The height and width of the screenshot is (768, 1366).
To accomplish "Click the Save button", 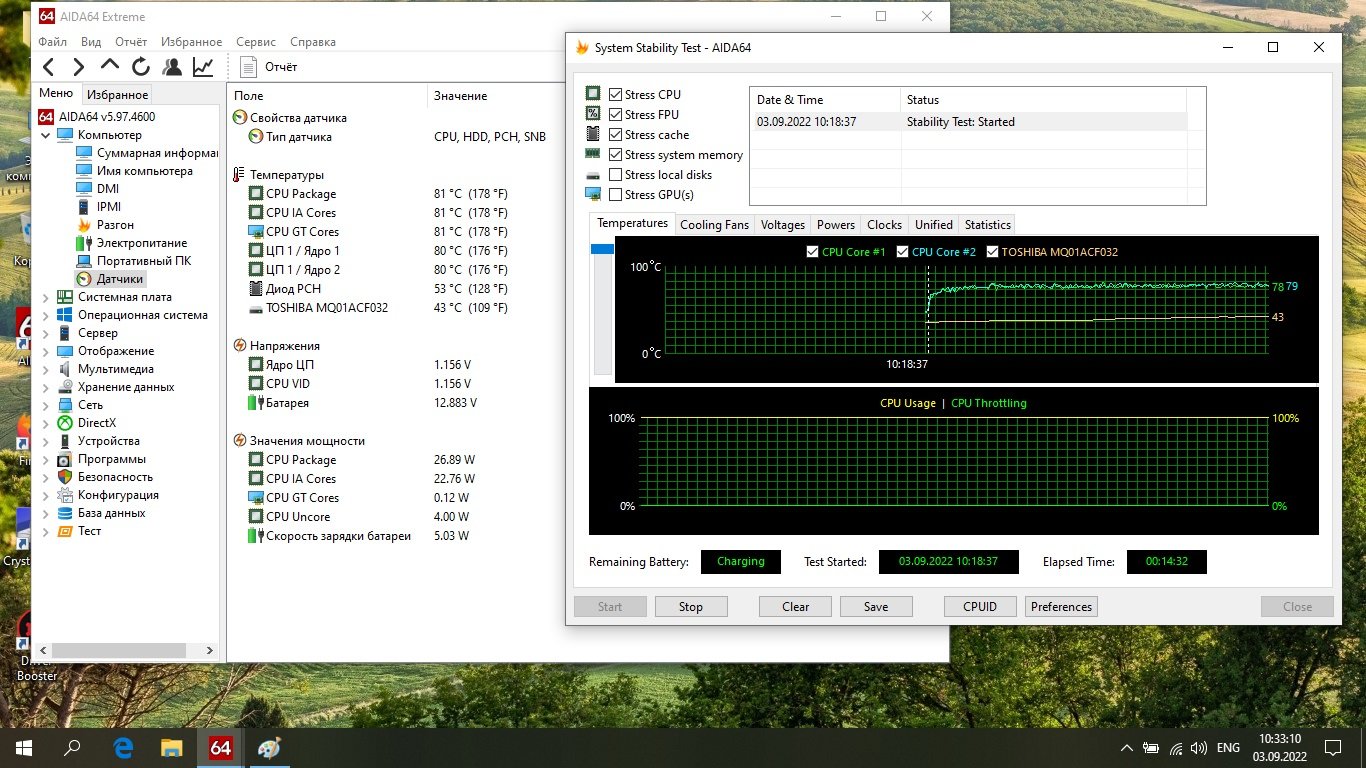I will pos(876,607).
